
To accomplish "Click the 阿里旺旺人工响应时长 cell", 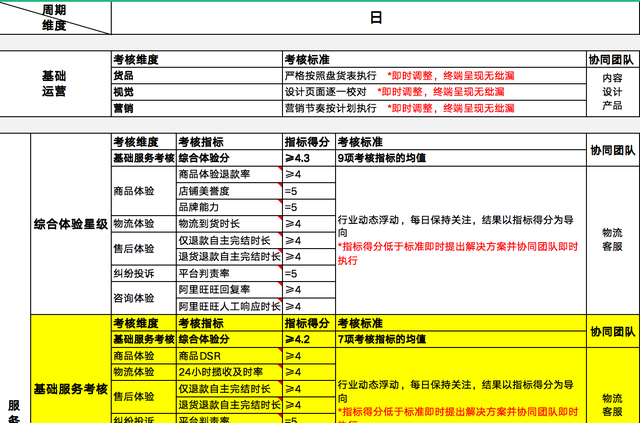I will (x=228, y=306).
